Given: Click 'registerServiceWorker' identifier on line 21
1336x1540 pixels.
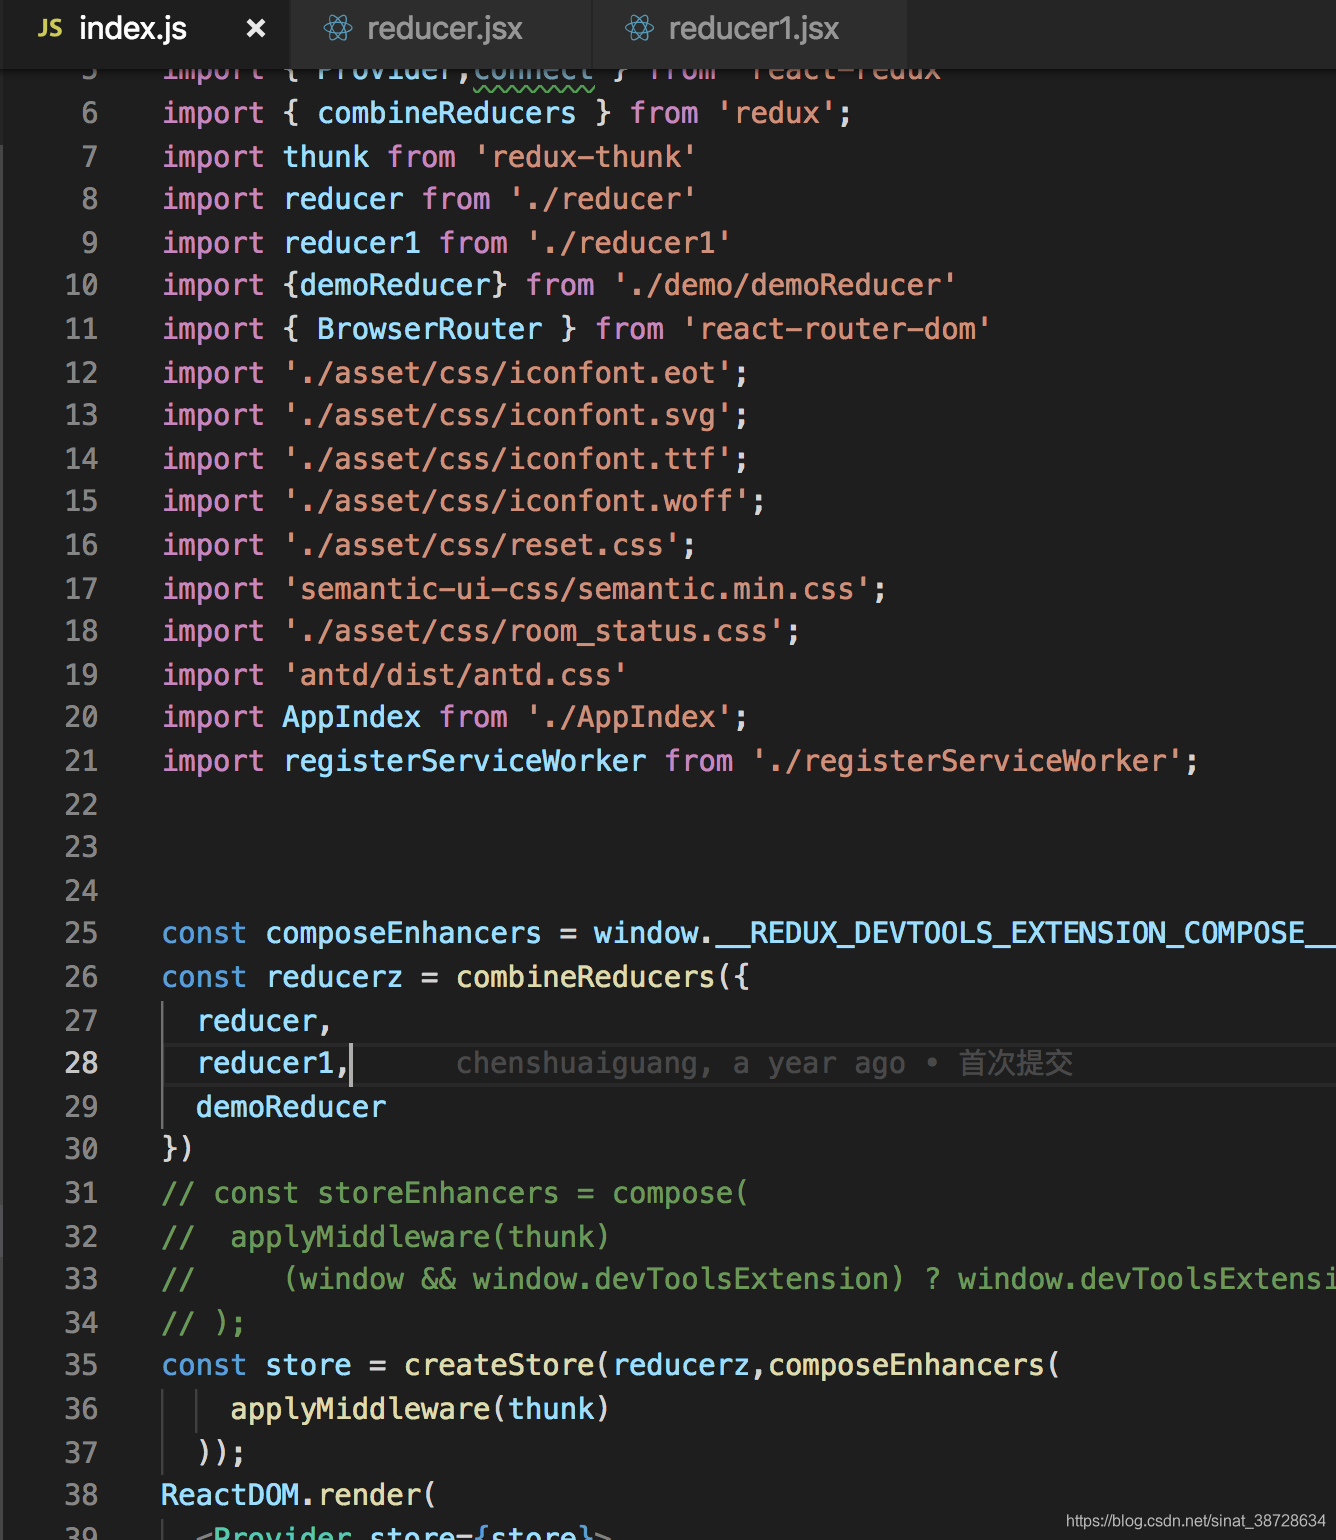Looking at the screenshot, I should [x=465, y=761].
